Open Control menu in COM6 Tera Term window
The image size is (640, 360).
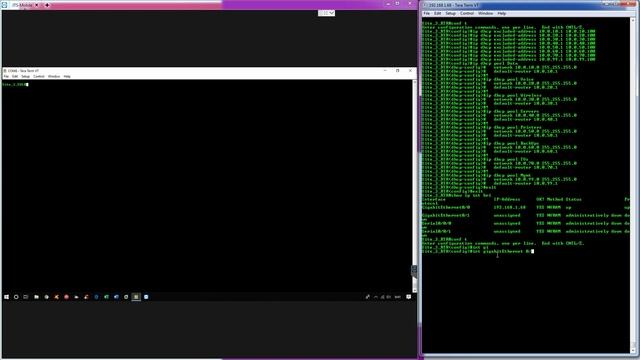(x=39, y=76)
